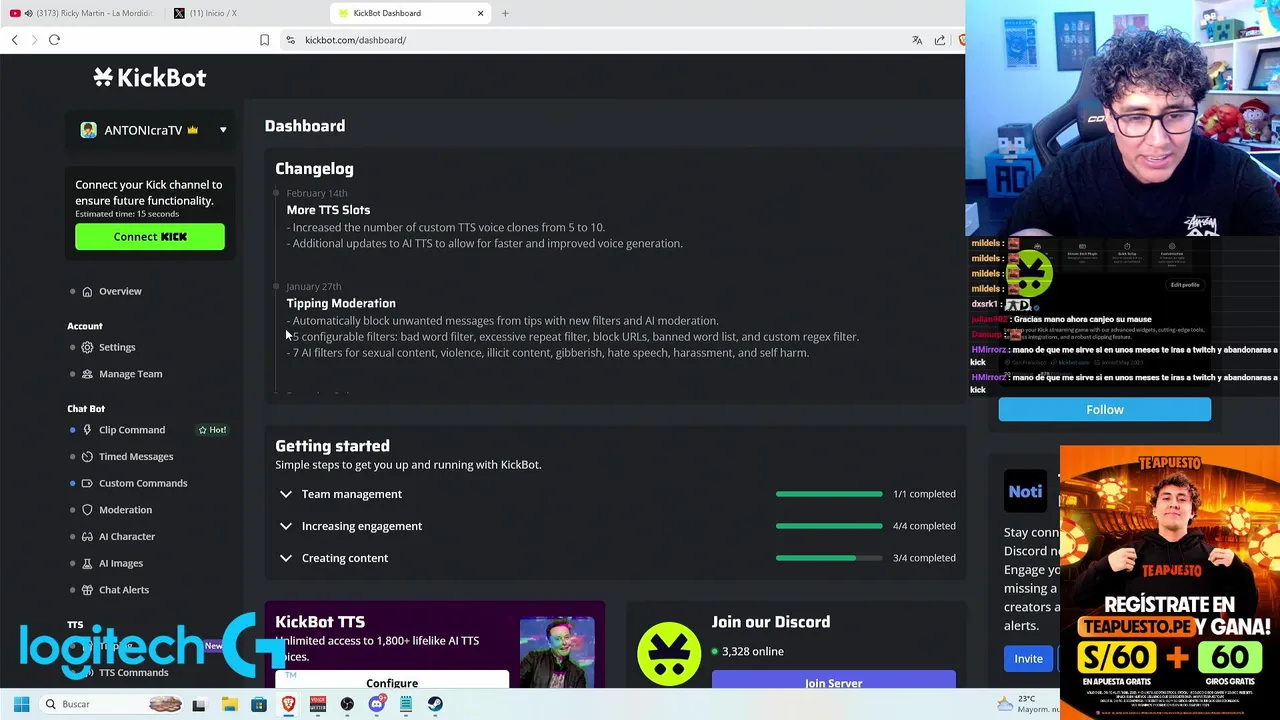The image size is (1280, 720).
Task: Open the ANTONIcraTV channel dropdown
Action: (x=223, y=130)
